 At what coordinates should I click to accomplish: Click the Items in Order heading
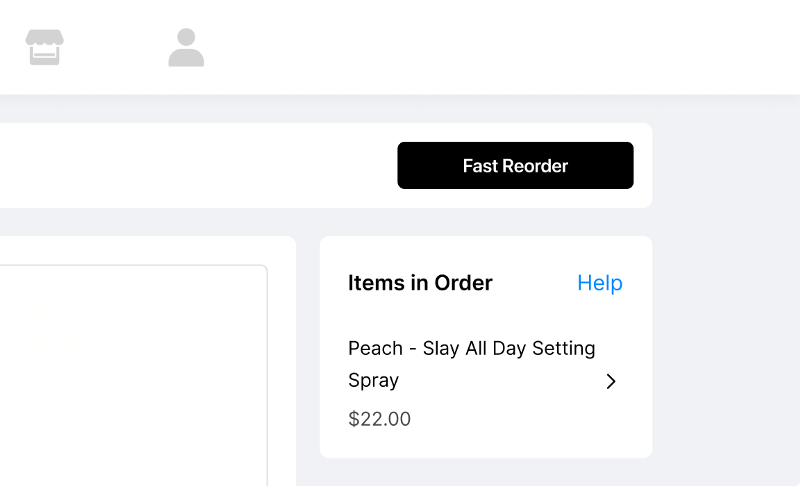point(420,283)
